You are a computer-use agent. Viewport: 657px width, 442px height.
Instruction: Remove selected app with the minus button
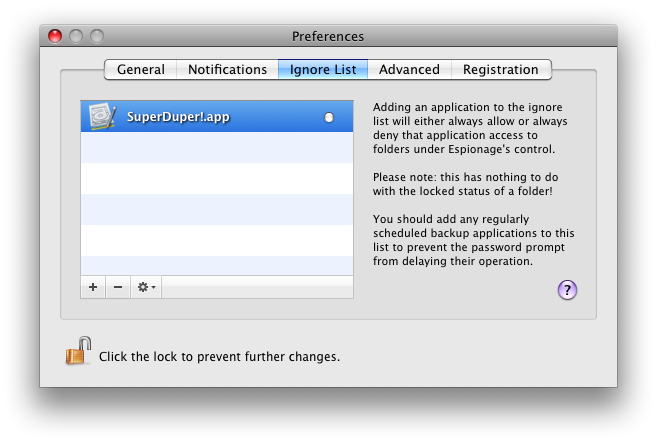(x=118, y=287)
